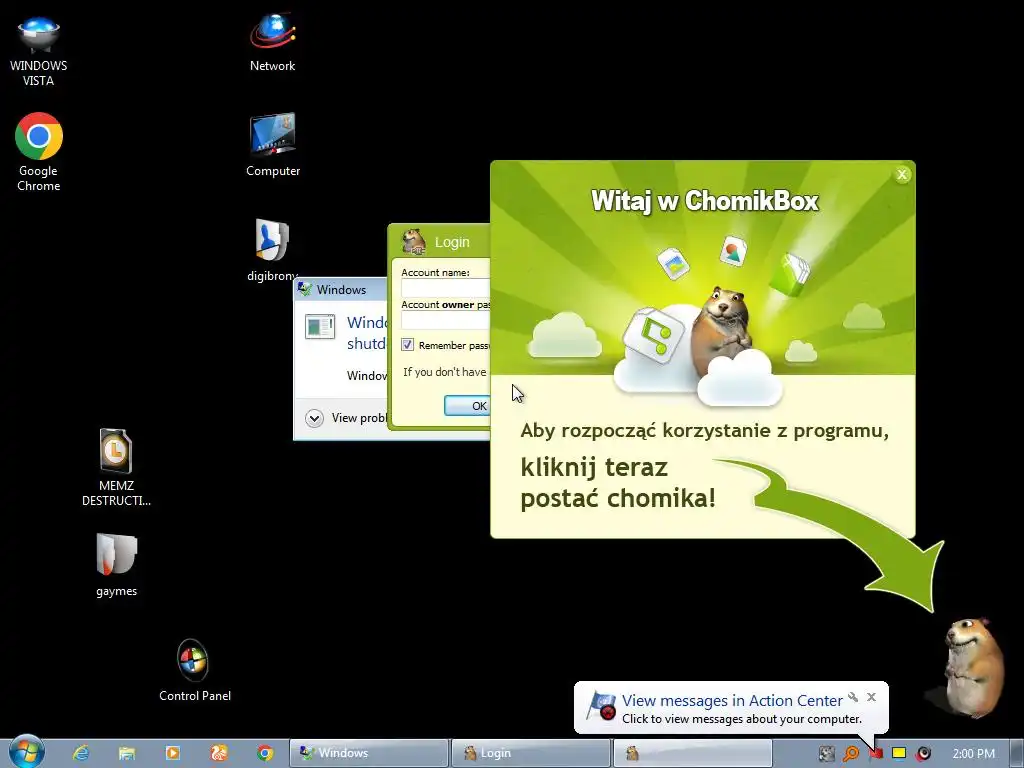Open the Start menu orb
The height and width of the screenshot is (768, 1024).
point(26,752)
